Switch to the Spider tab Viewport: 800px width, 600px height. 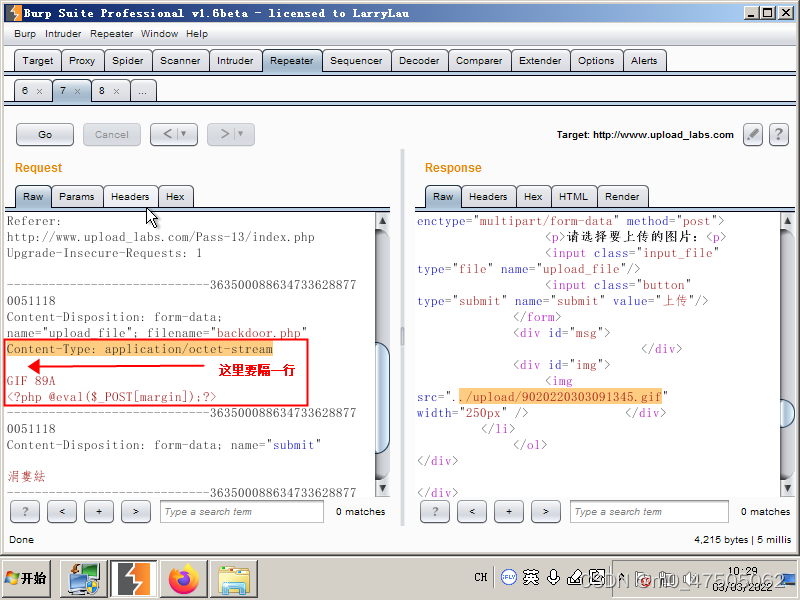point(128,61)
